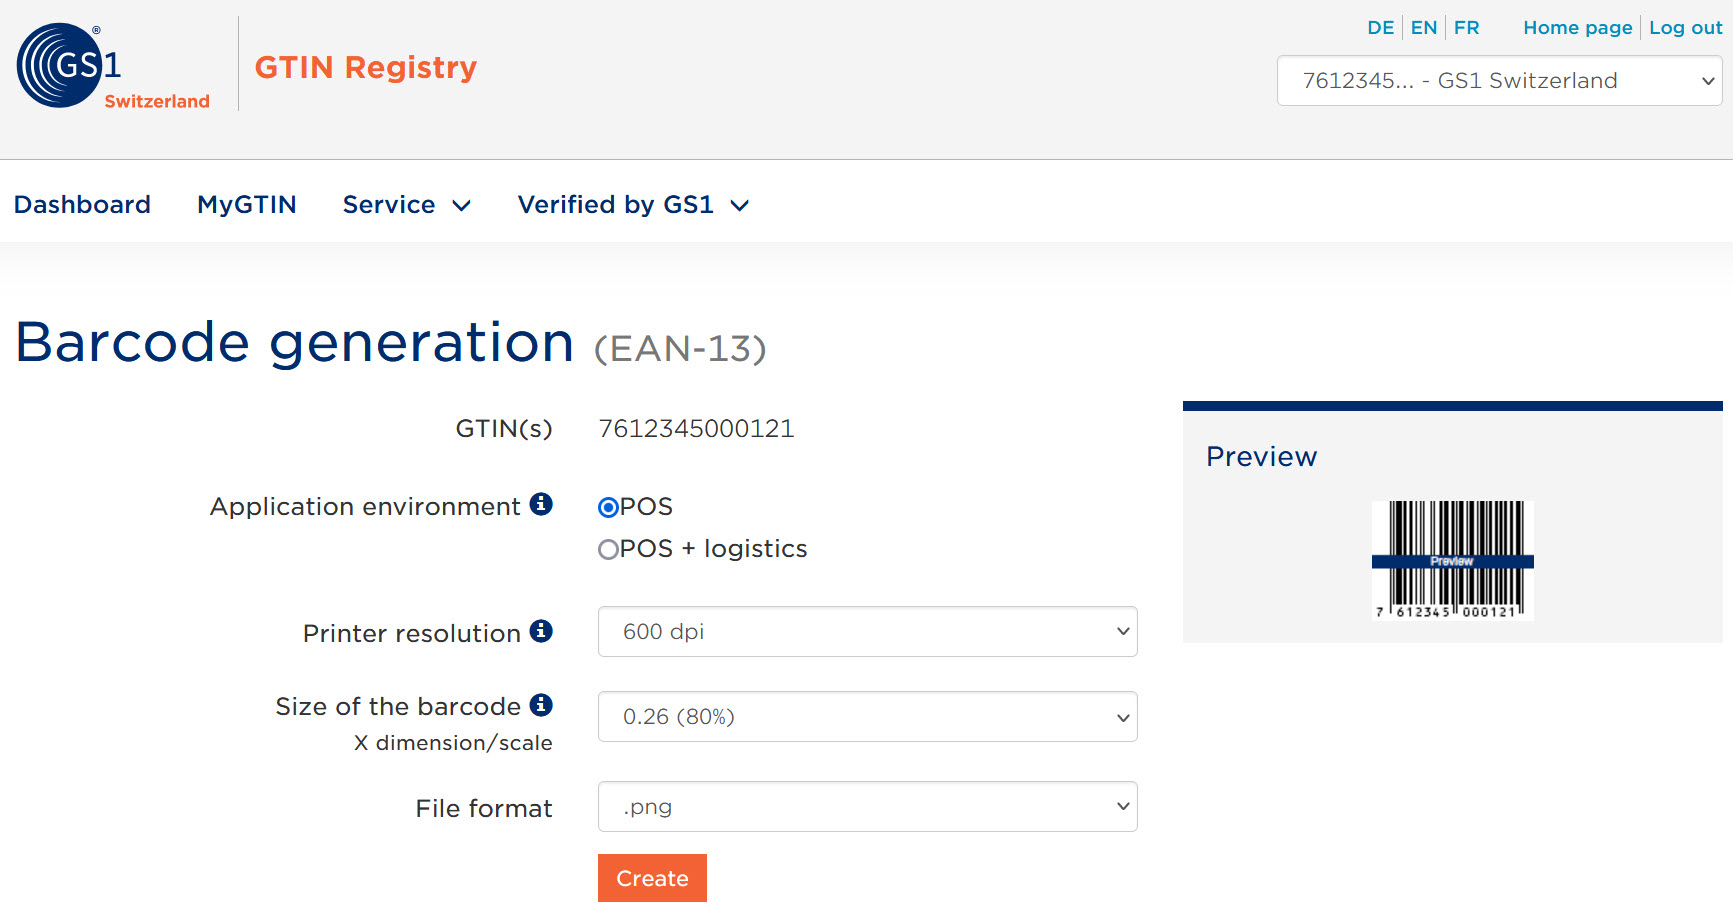Switch language to French

click(1466, 27)
